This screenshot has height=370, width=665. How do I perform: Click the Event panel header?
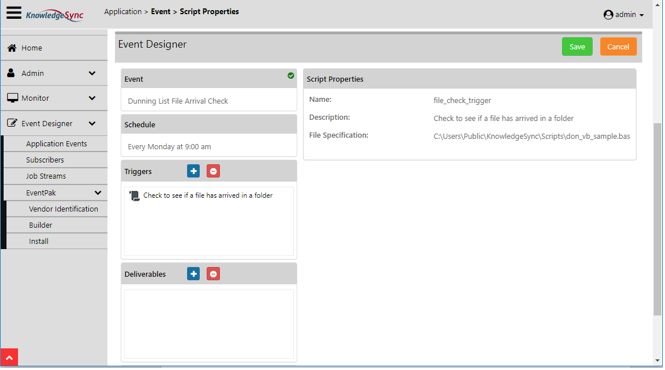(x=209, y=79)
